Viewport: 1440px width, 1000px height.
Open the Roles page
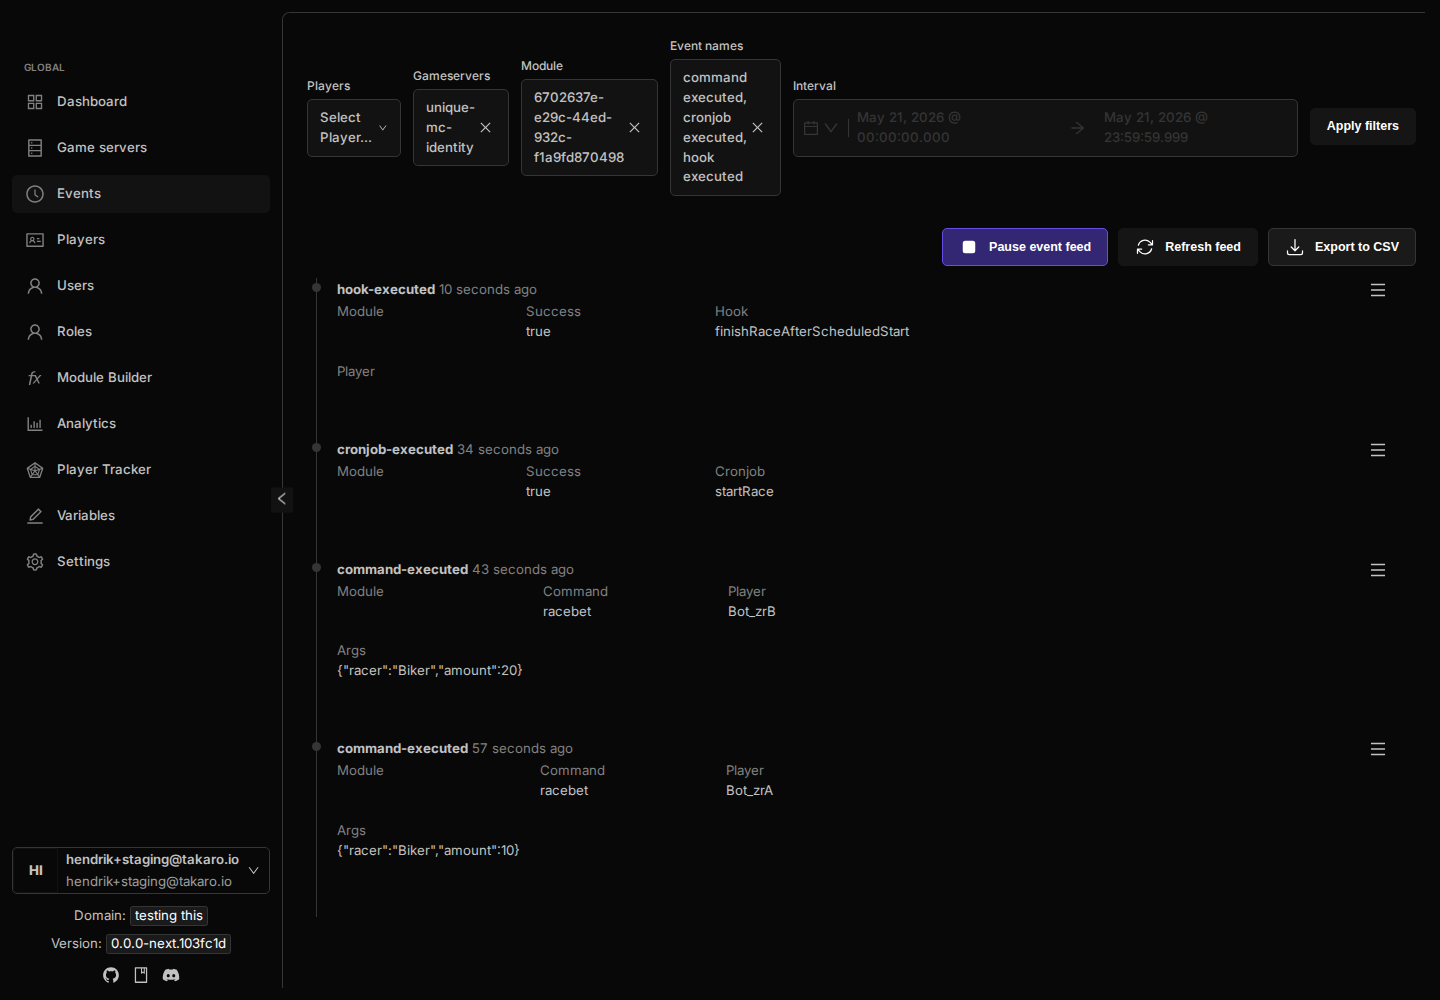pos(141,332)
